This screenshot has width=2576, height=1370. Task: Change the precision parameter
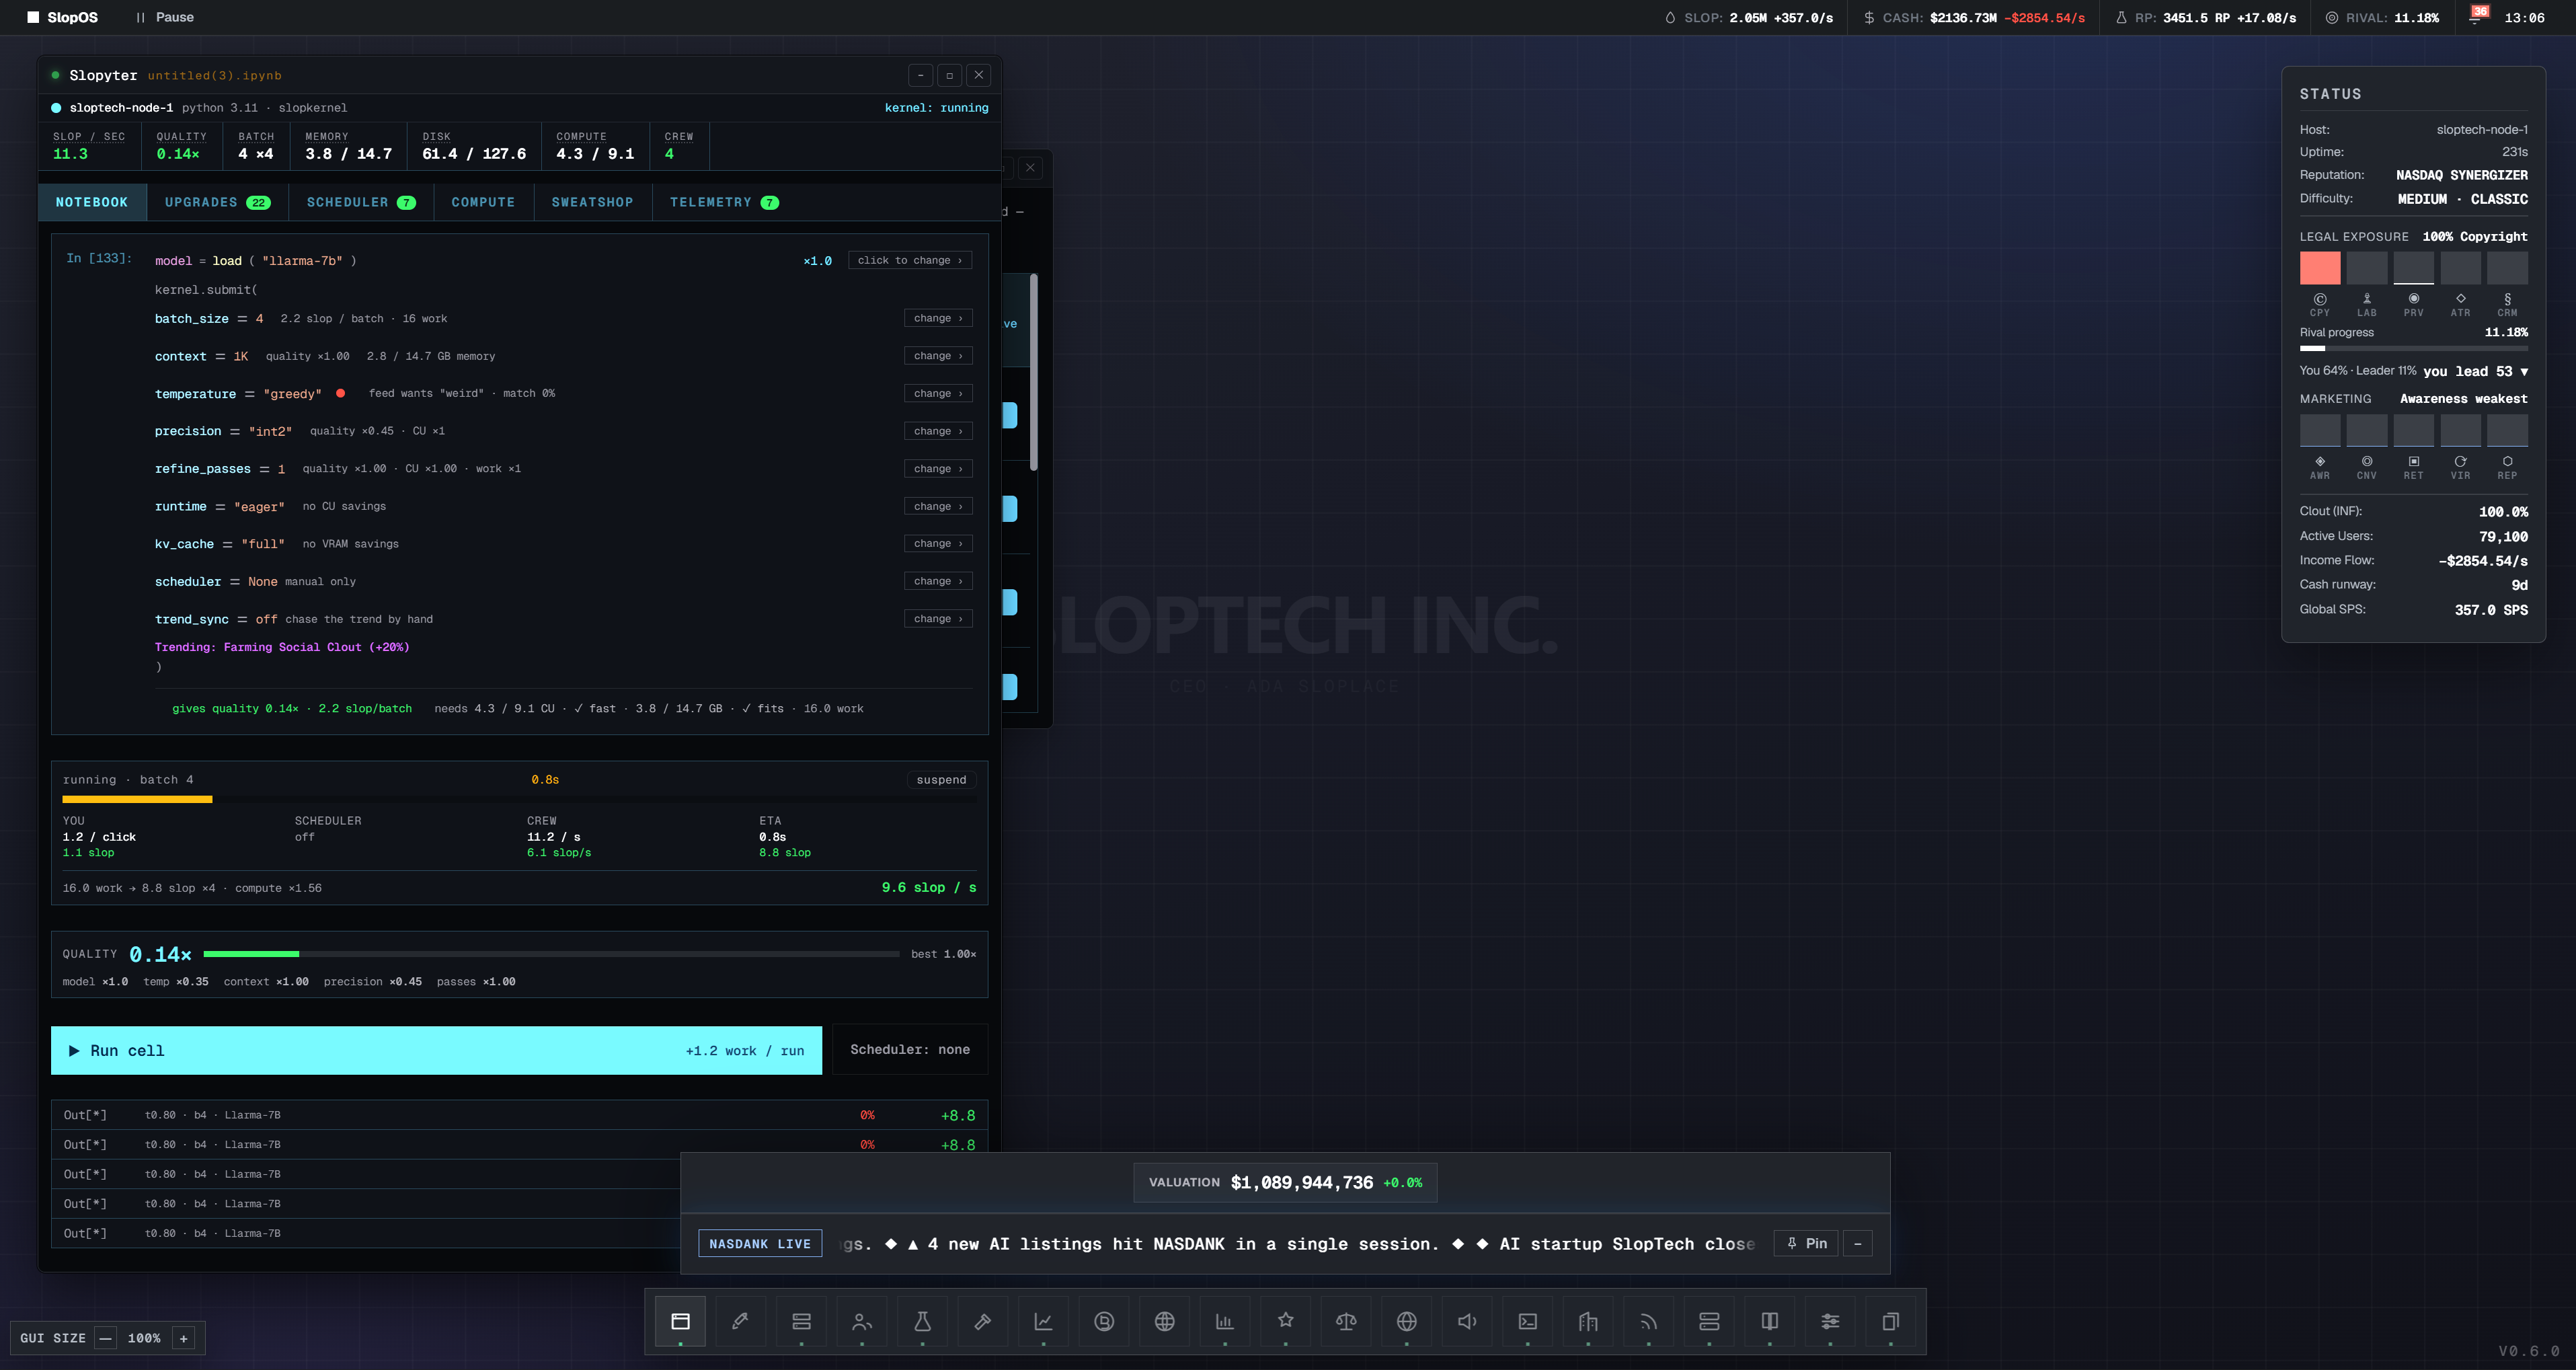(937, 431)
